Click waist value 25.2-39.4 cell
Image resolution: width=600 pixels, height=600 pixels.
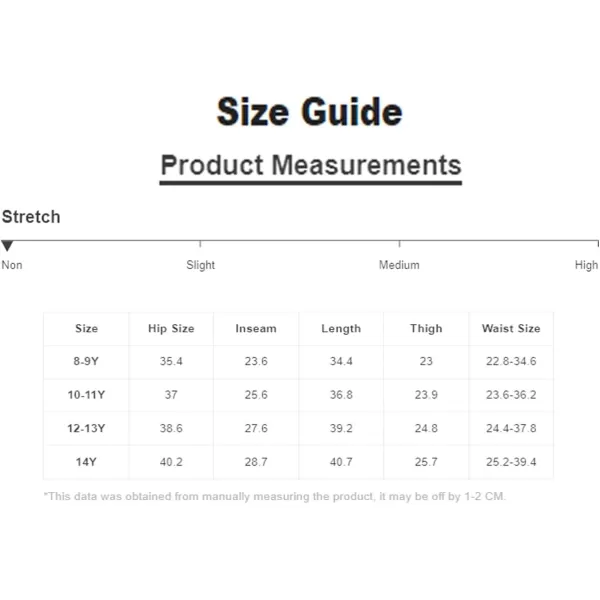[511, 462]
